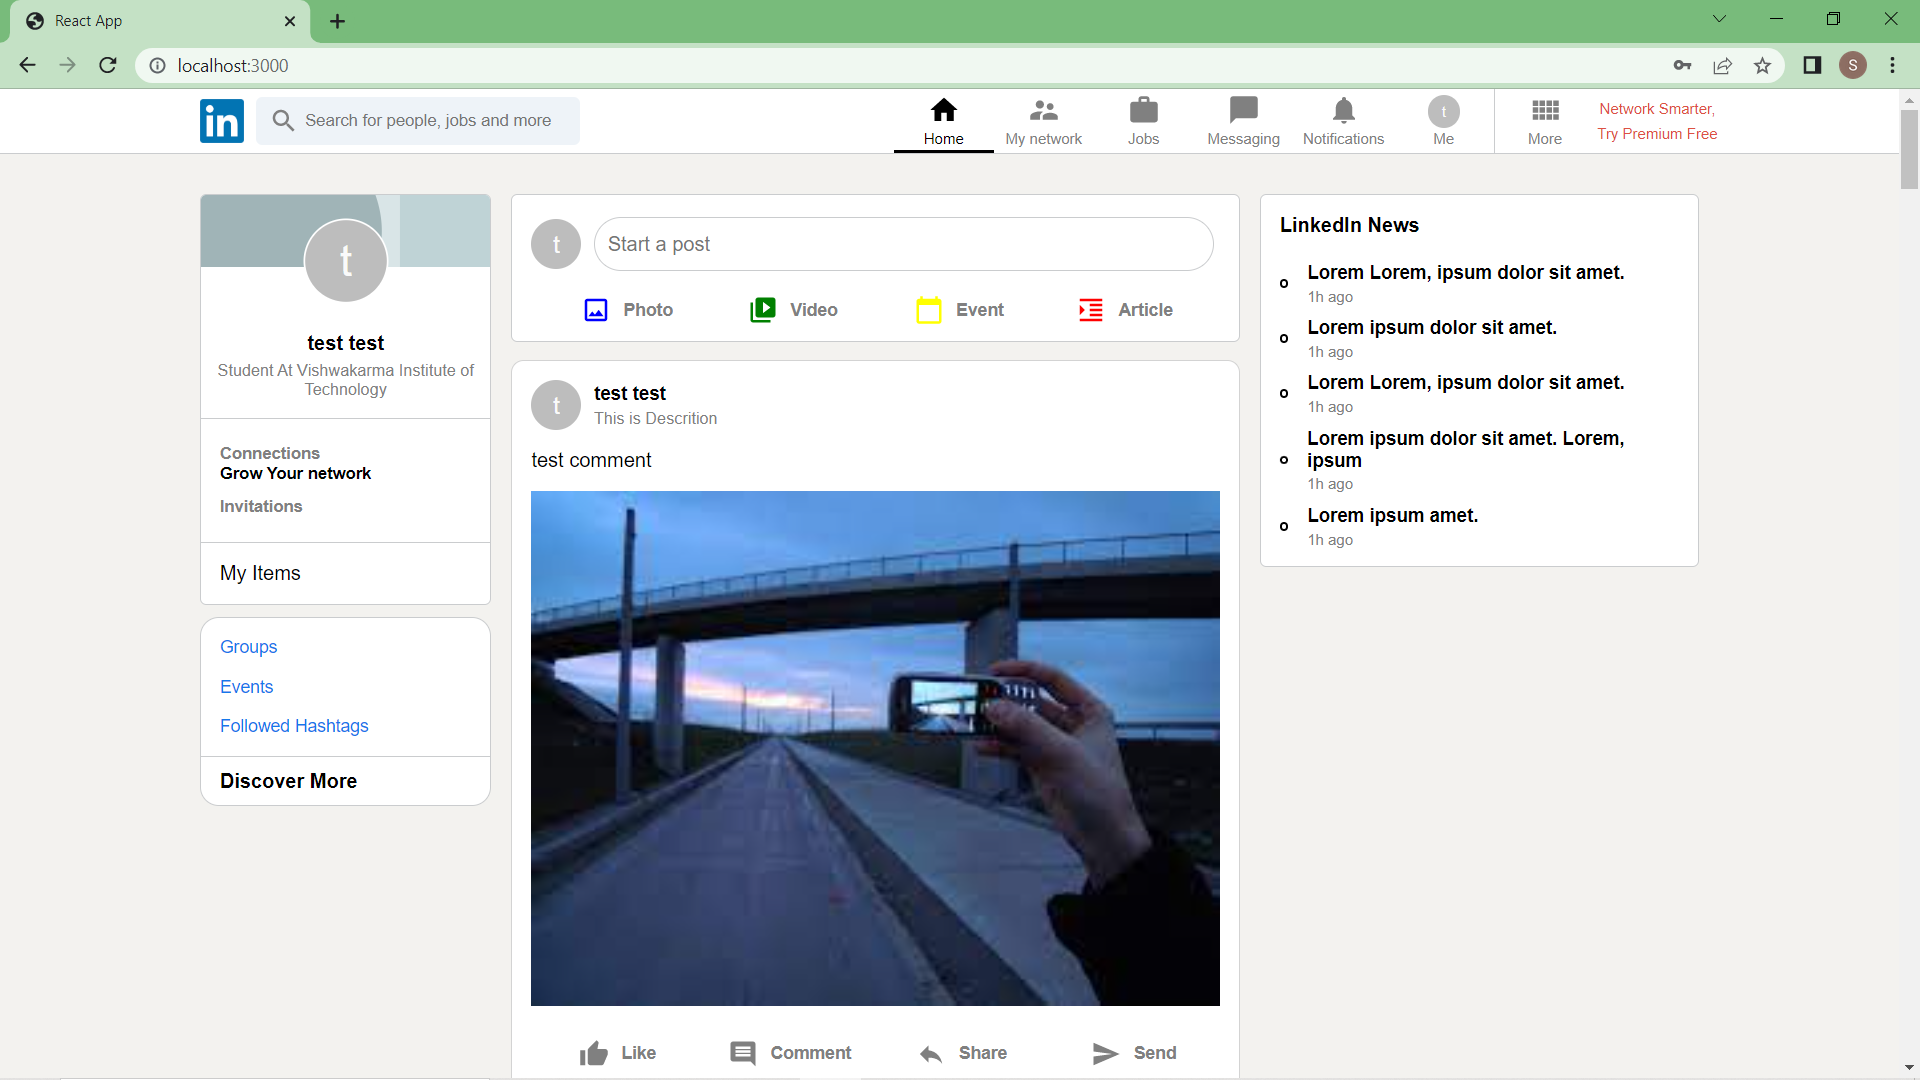The height and width of the screenshot is (1080, 1920).
Task: Click the Event calendar icon
Action: [929, 310]
